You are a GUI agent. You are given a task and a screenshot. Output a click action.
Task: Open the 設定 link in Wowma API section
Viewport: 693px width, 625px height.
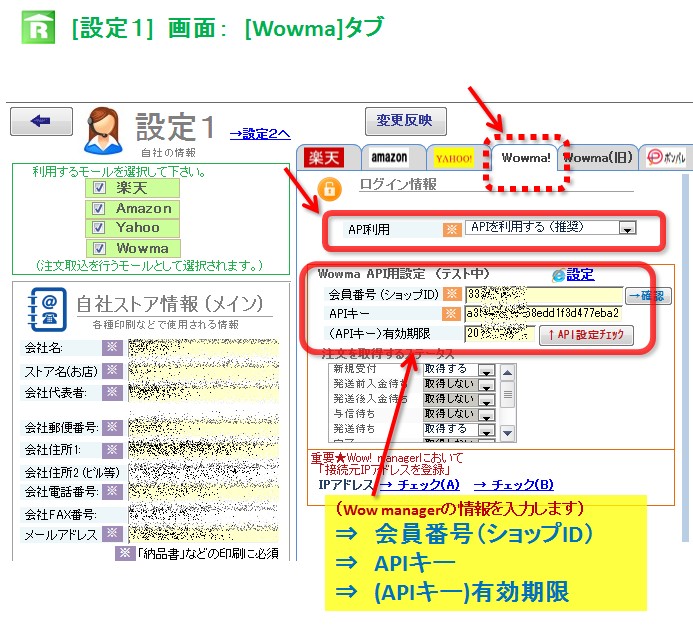coord(580,275)
